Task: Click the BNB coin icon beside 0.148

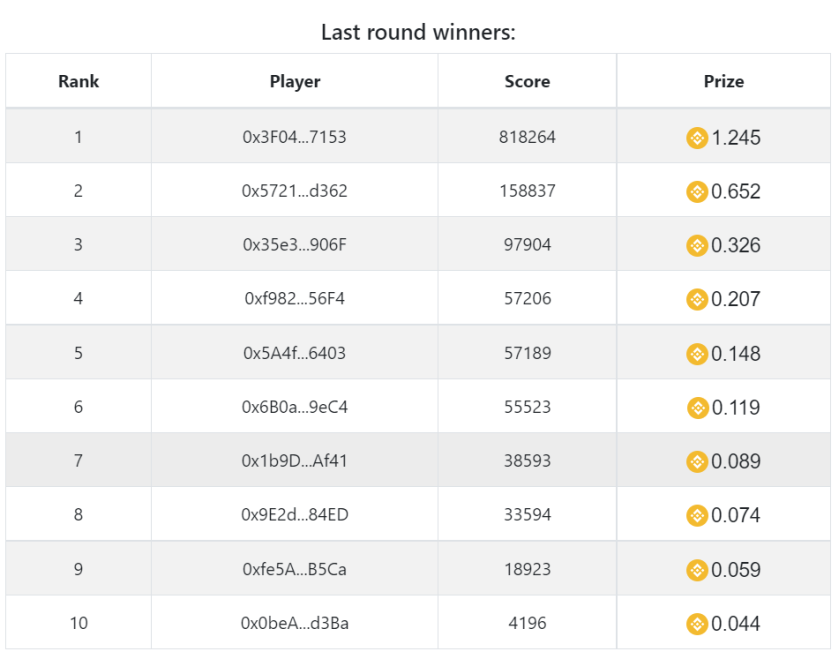Action: (697, 354)
